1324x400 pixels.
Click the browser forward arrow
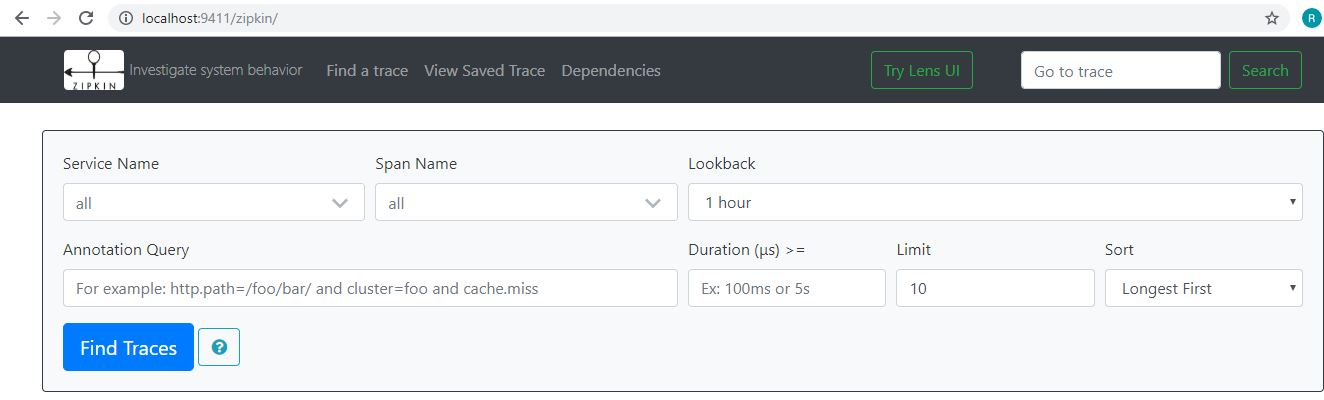(x=54, y=18)
